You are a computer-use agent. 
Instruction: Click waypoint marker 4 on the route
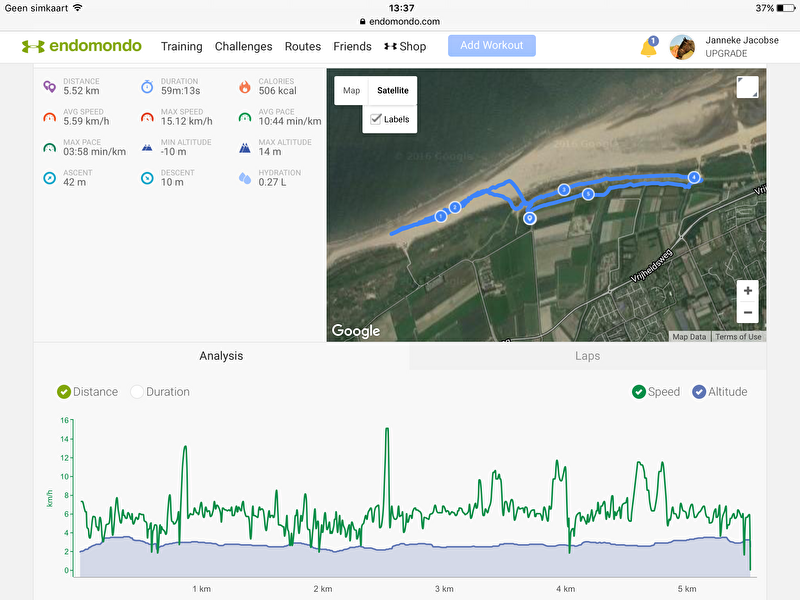(x=694, y=177)
